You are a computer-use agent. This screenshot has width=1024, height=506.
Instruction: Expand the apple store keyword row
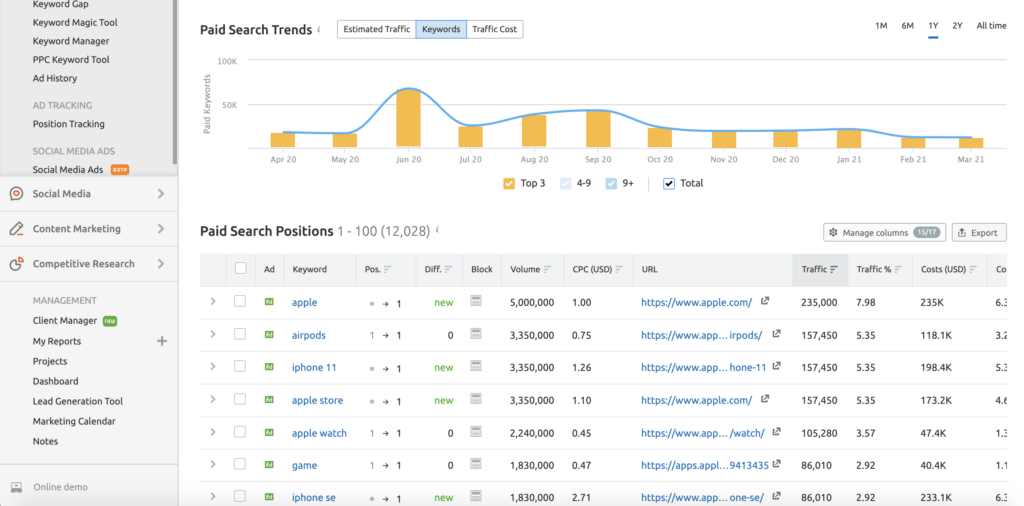pos(213,399)
